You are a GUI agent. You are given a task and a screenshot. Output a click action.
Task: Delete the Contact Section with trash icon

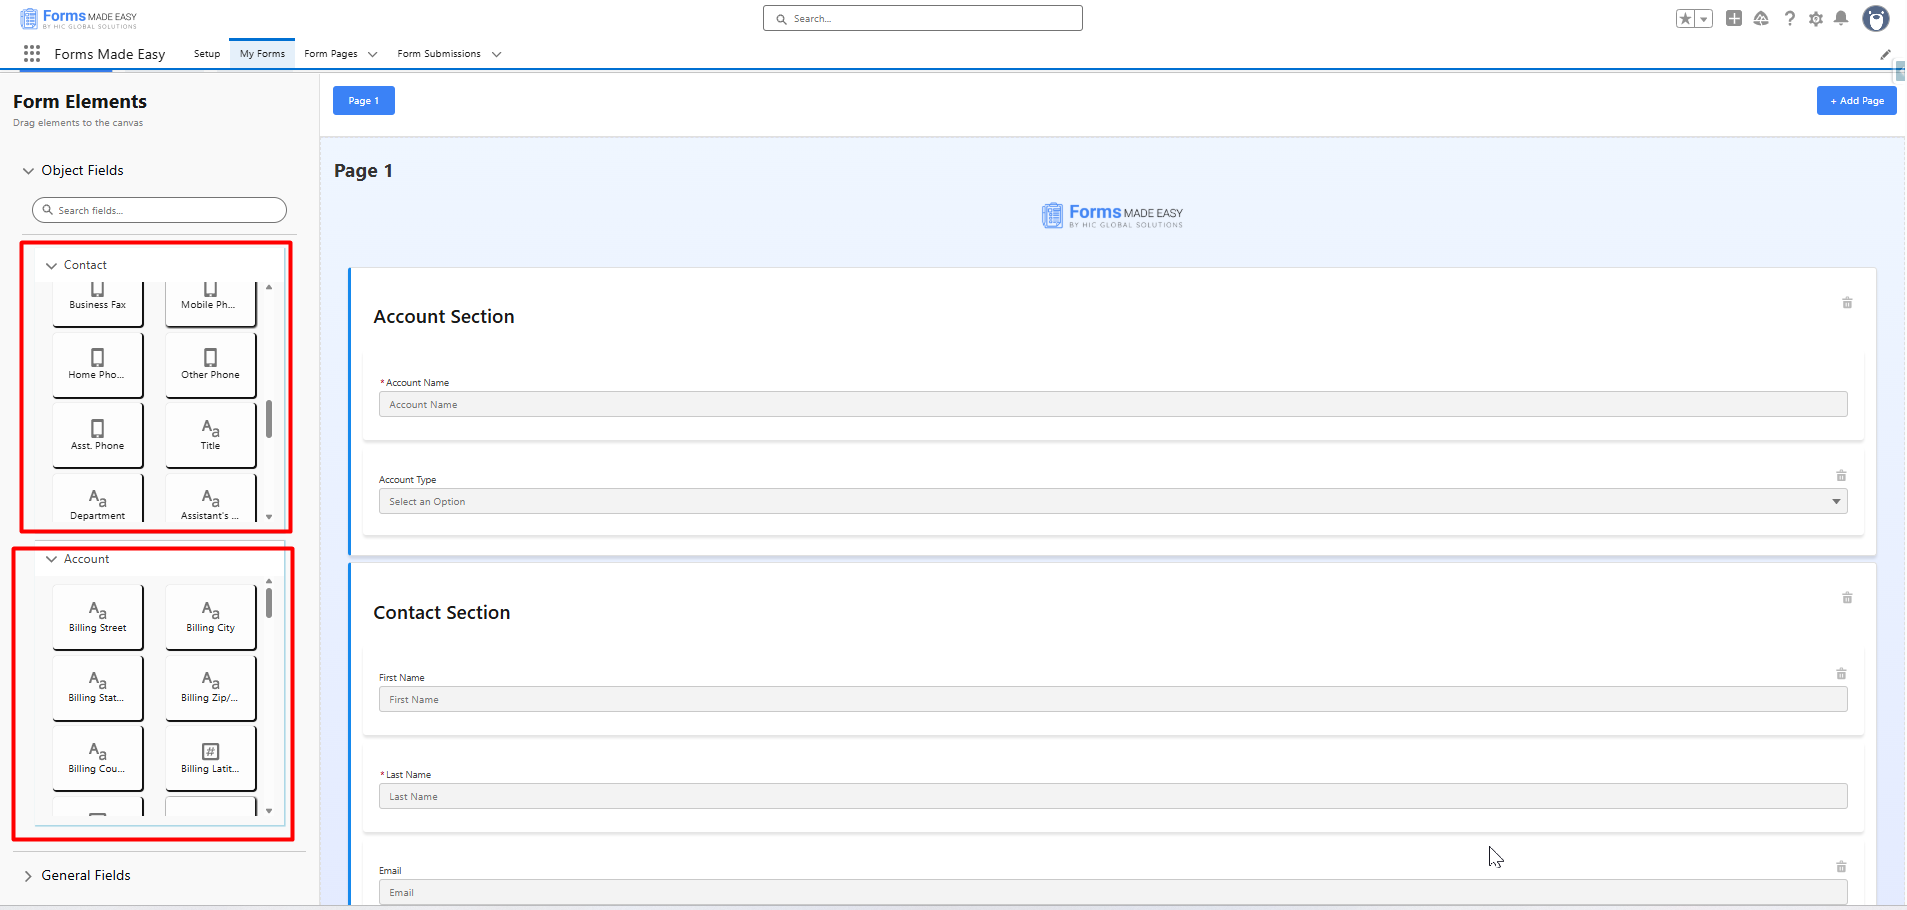[1847, 597]
